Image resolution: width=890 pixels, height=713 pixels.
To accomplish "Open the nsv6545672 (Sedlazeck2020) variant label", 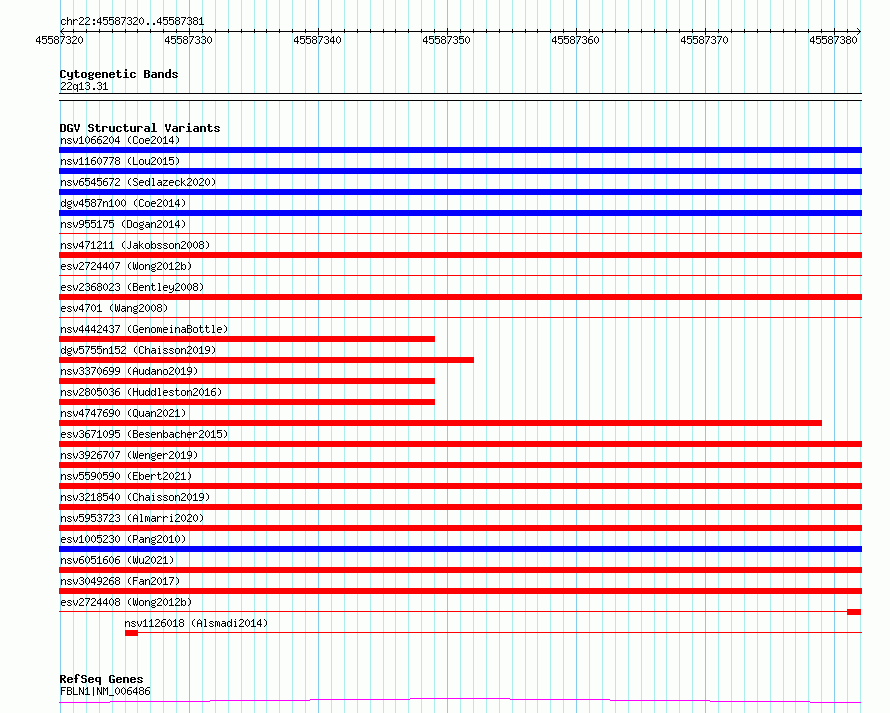I will [138, 182].
